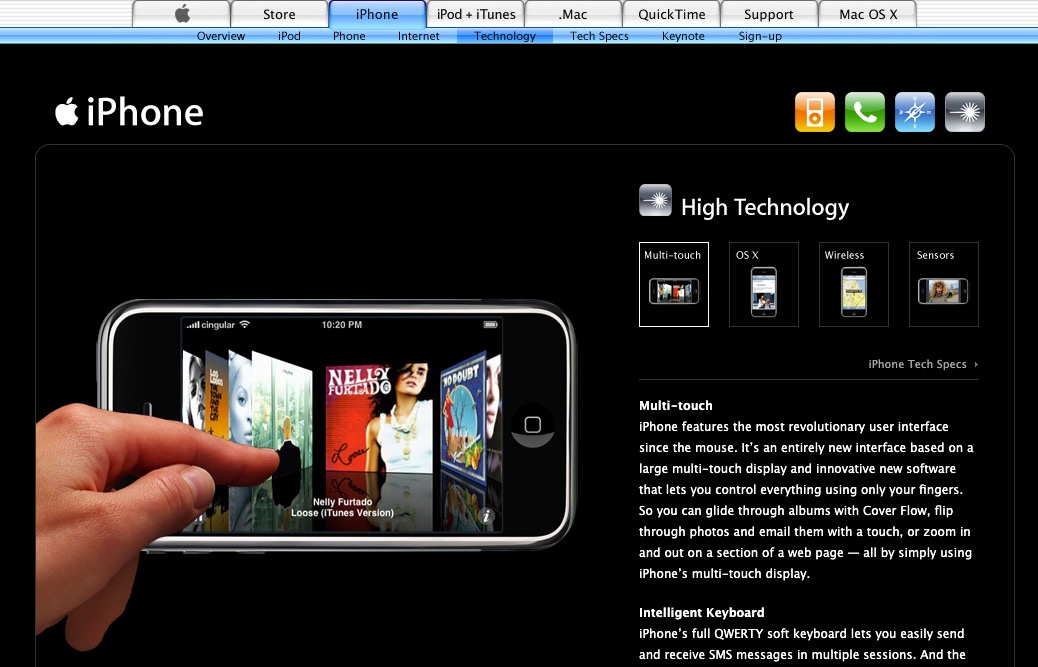Select the iPhone tab
1038x667 pixels.
click(x=377, y=14)
